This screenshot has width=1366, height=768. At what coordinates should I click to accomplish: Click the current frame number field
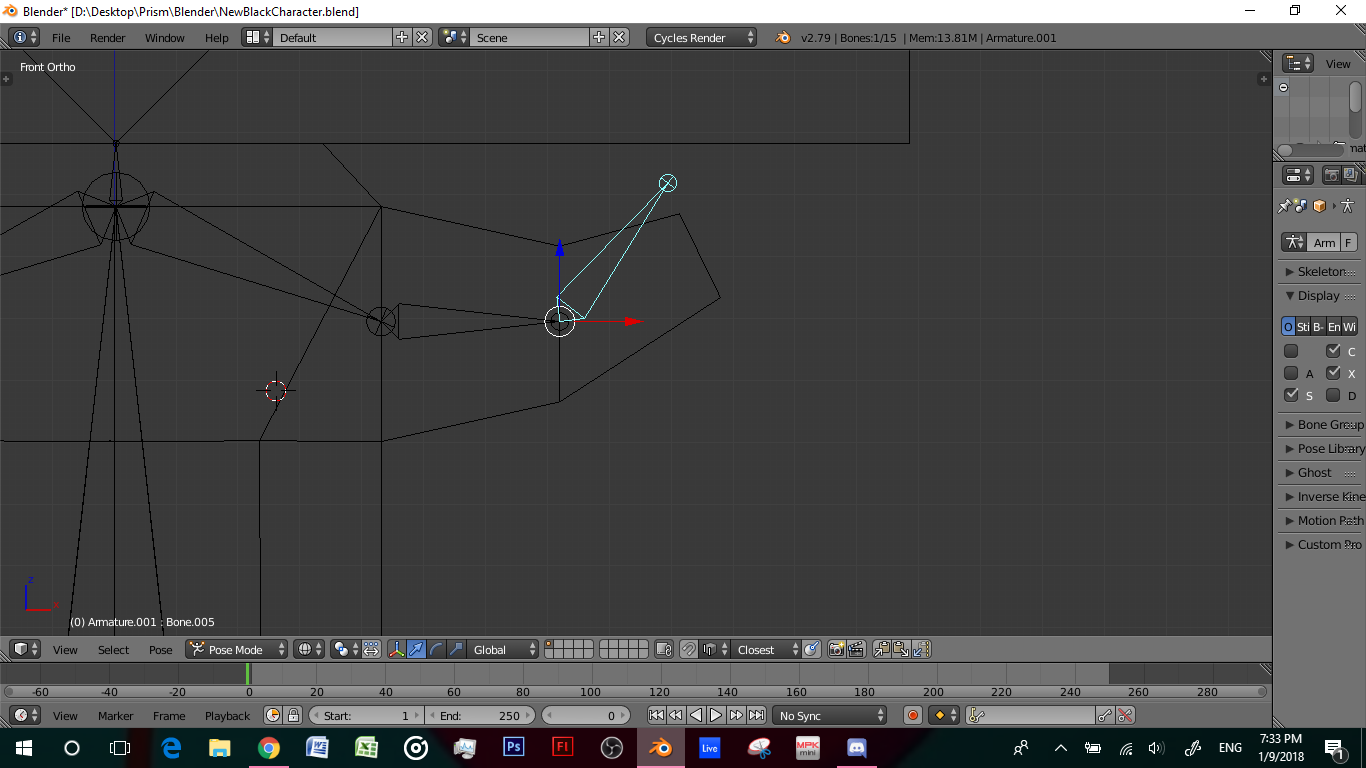(x=586, y=715)
